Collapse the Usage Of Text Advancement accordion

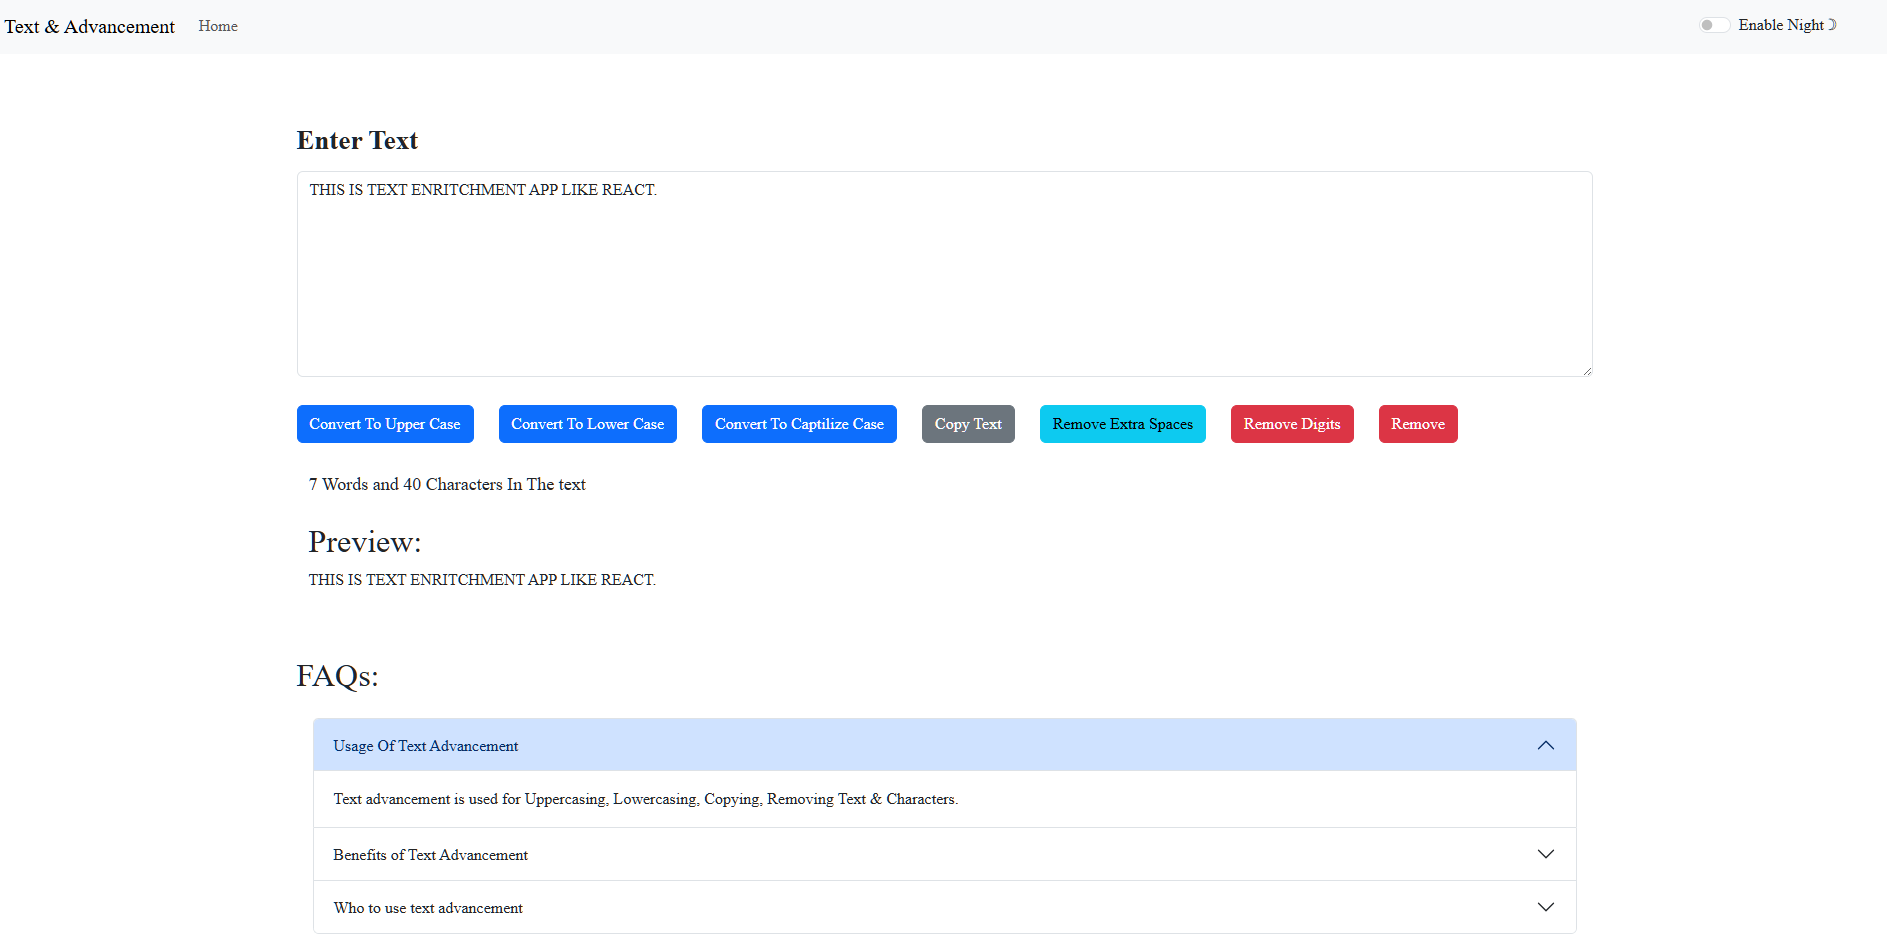[945, 745]
